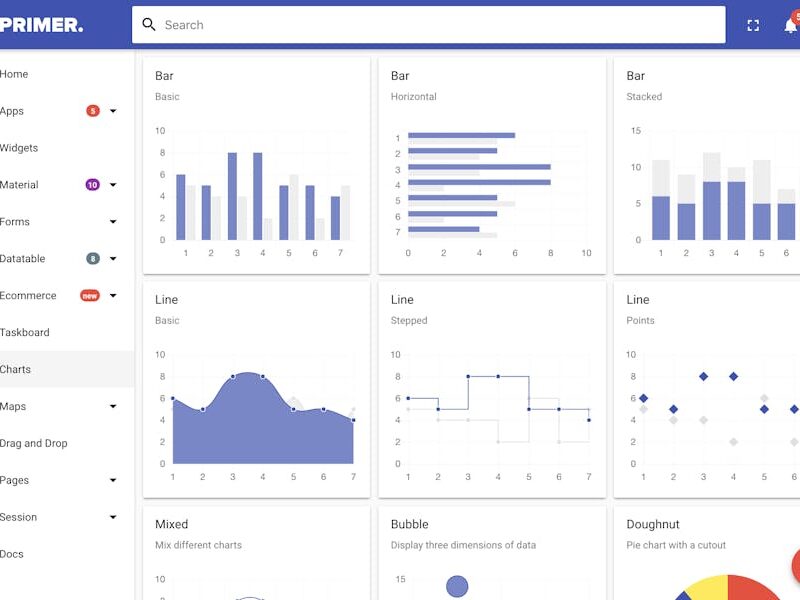Expand the Forms menu arrow
The image size is (800, 600).
113,221
